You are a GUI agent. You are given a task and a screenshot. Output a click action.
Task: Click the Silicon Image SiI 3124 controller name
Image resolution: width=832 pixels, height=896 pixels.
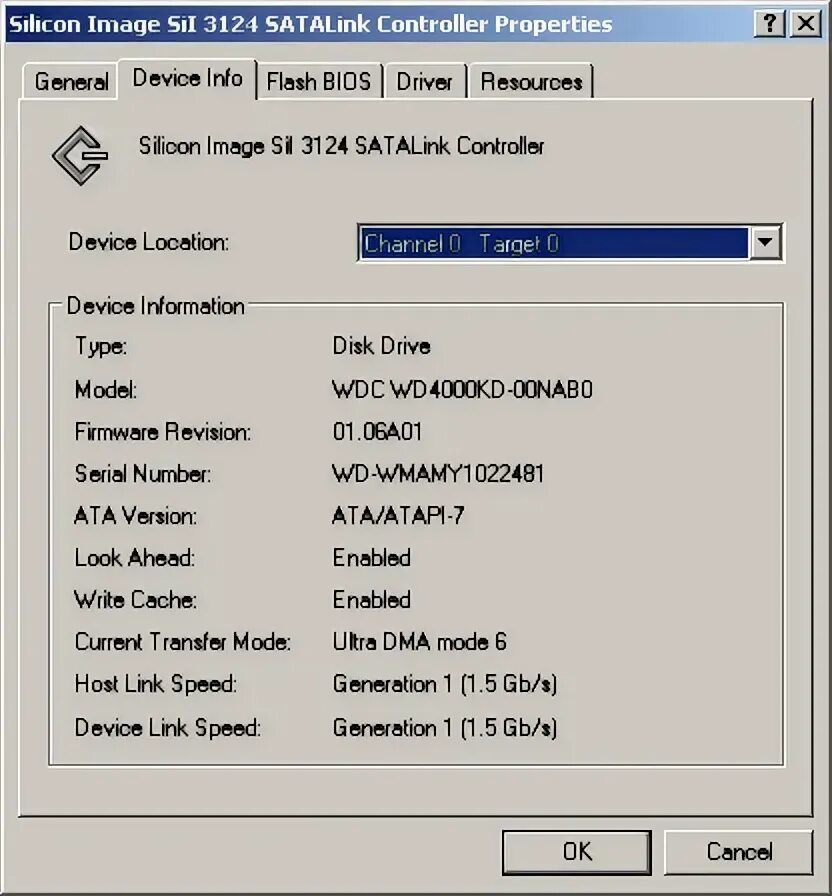coord(341,146)
